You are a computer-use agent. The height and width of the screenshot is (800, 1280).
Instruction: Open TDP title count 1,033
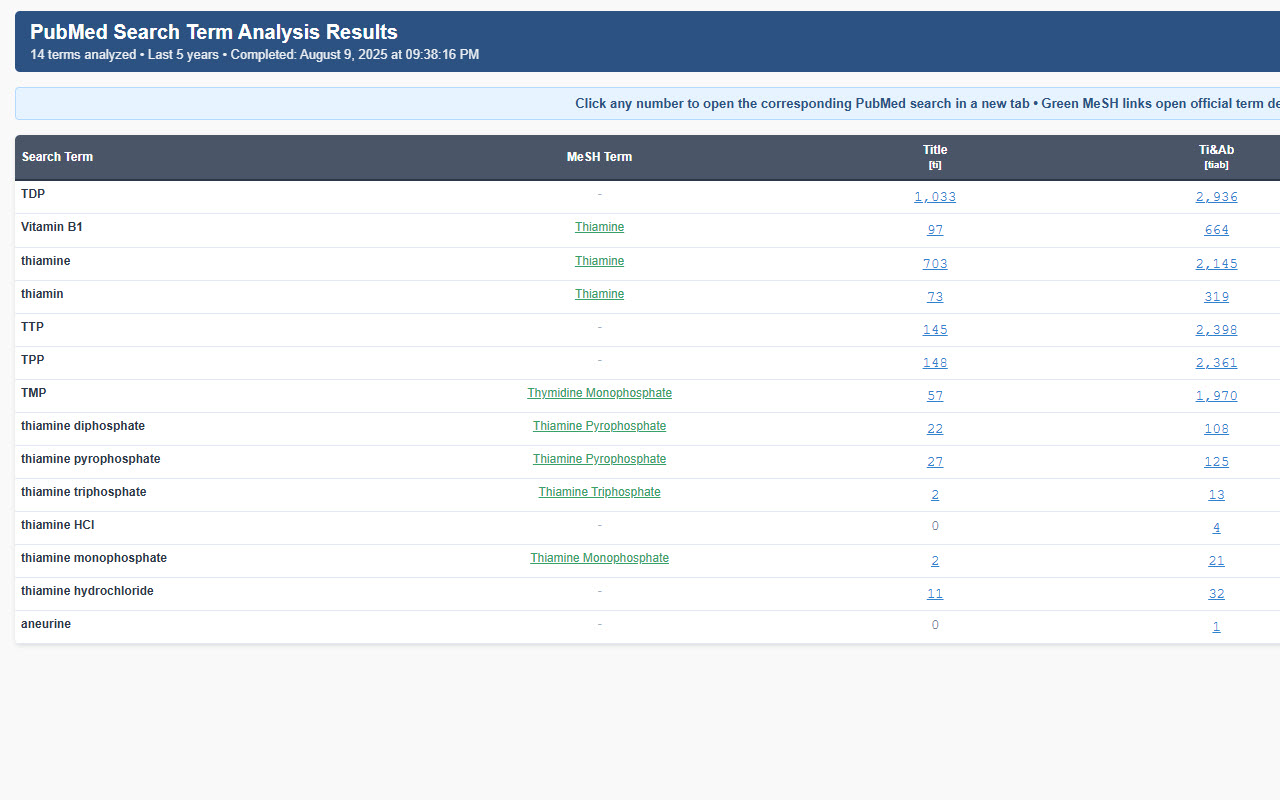coord(935,197)
